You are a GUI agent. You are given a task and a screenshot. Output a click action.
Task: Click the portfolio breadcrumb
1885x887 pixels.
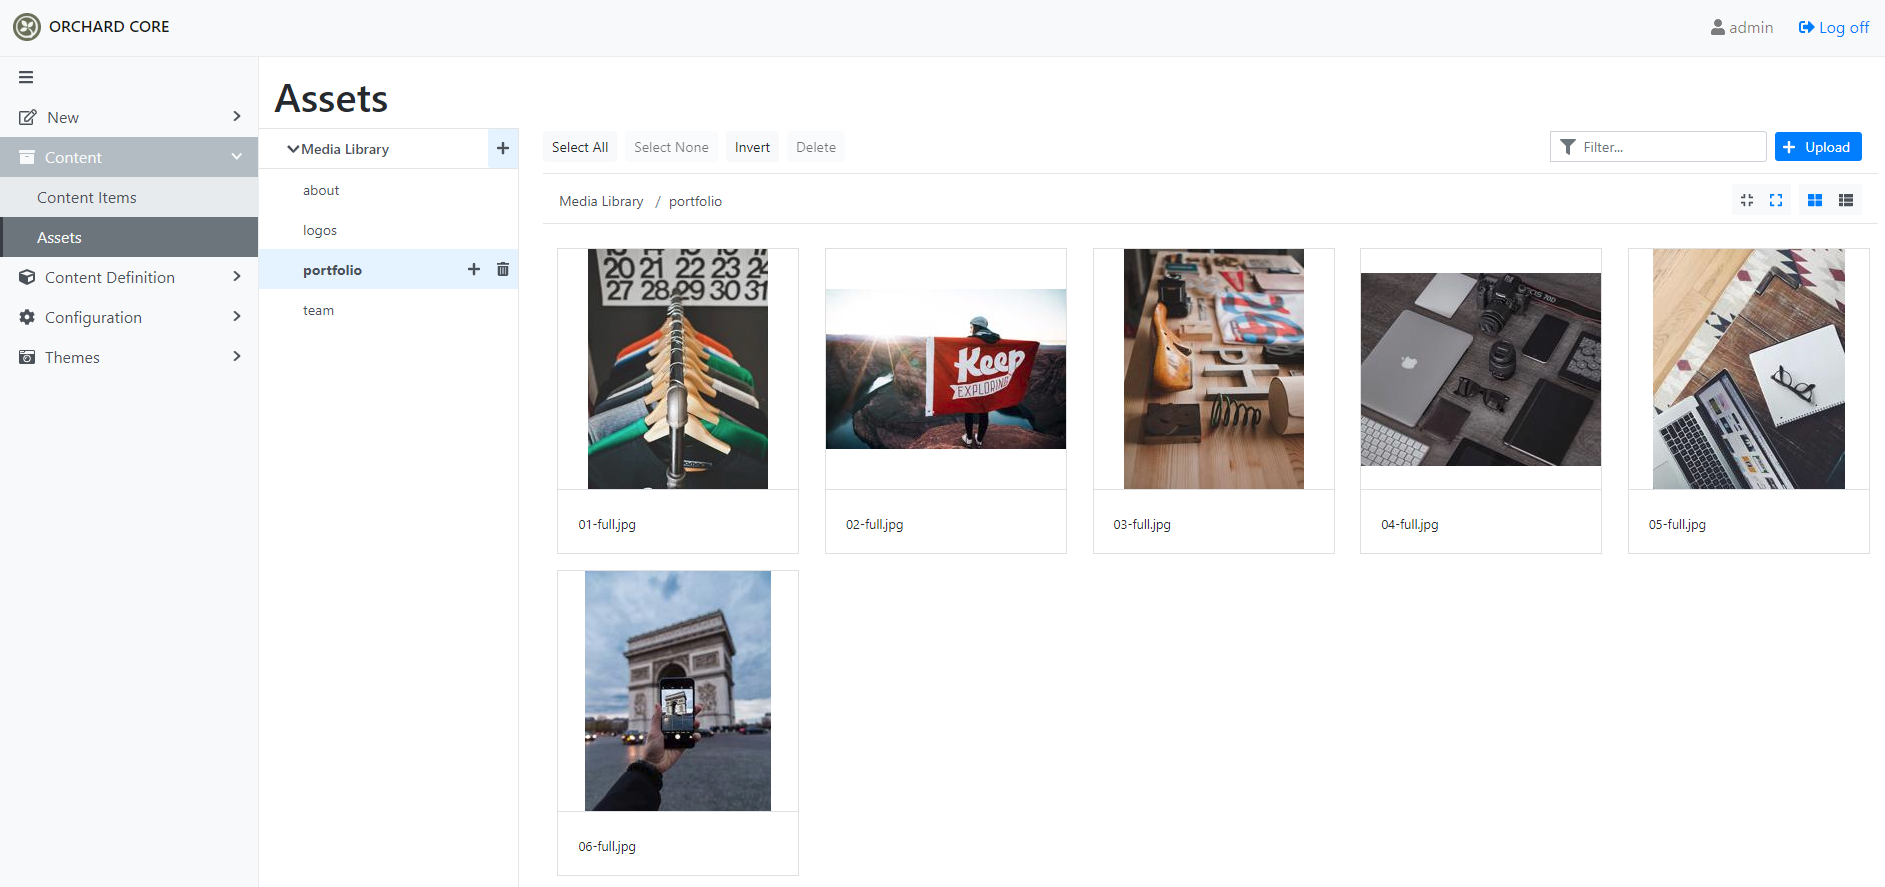coord(695,201)
